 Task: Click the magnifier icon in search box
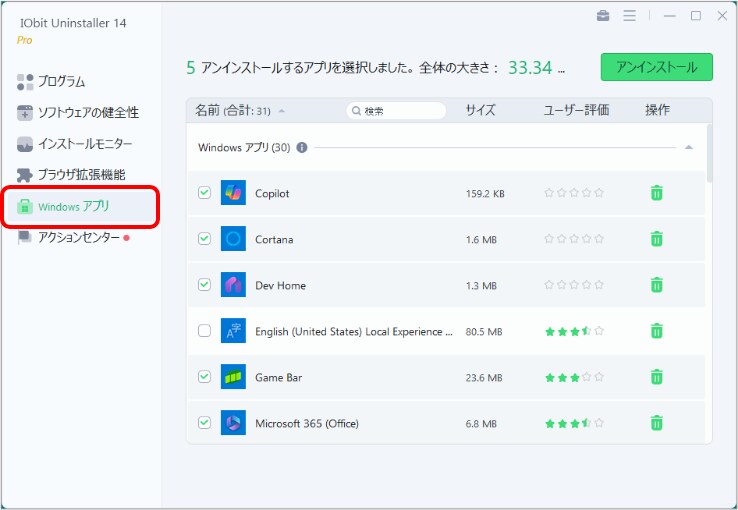pos(356,111)
